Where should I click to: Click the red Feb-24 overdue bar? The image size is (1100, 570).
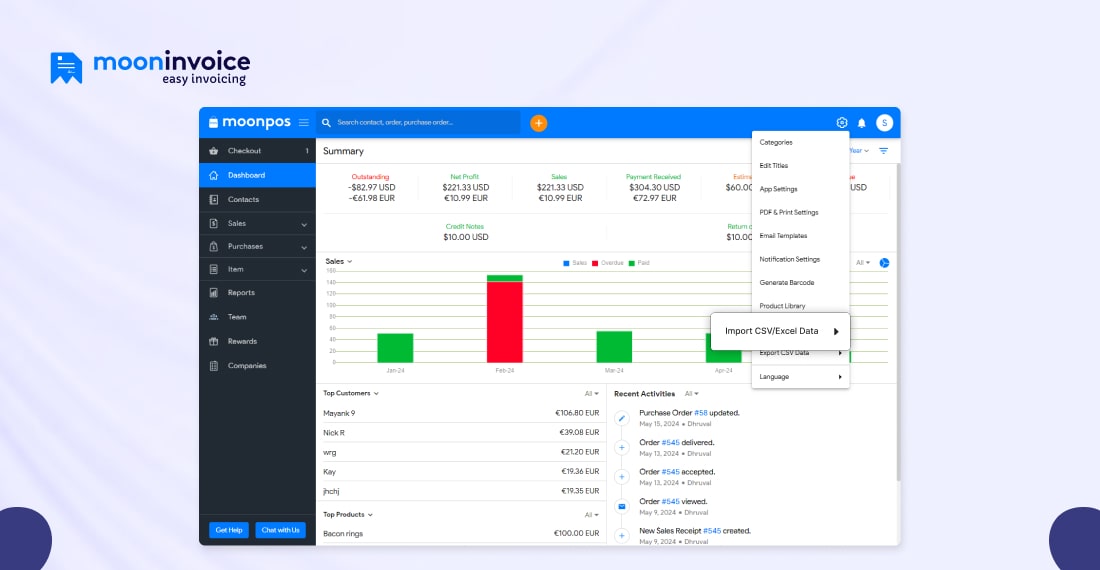(x=504, y=322)
